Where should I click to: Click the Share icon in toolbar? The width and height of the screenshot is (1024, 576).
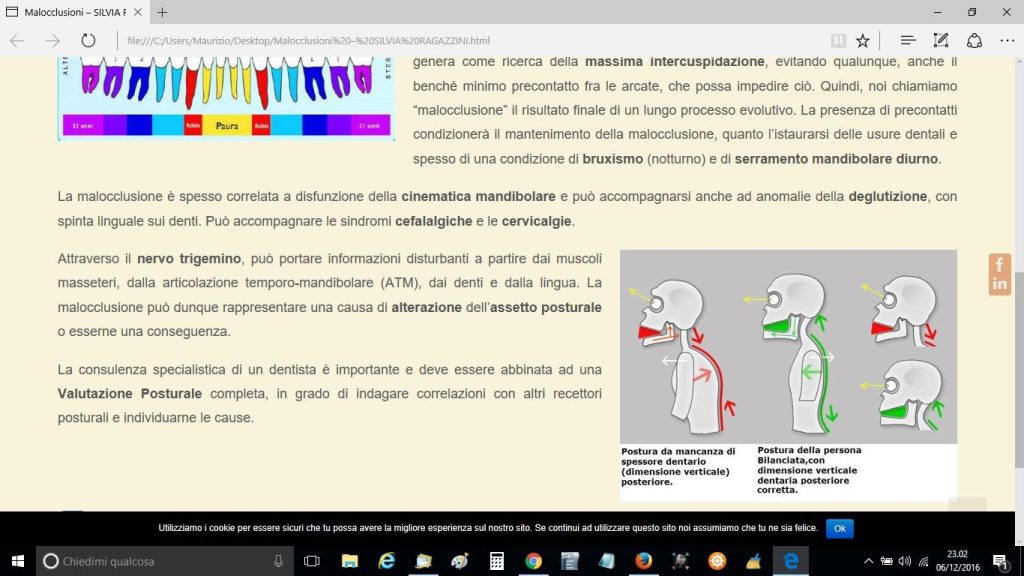pyautogui.click(x=974, y=41)
